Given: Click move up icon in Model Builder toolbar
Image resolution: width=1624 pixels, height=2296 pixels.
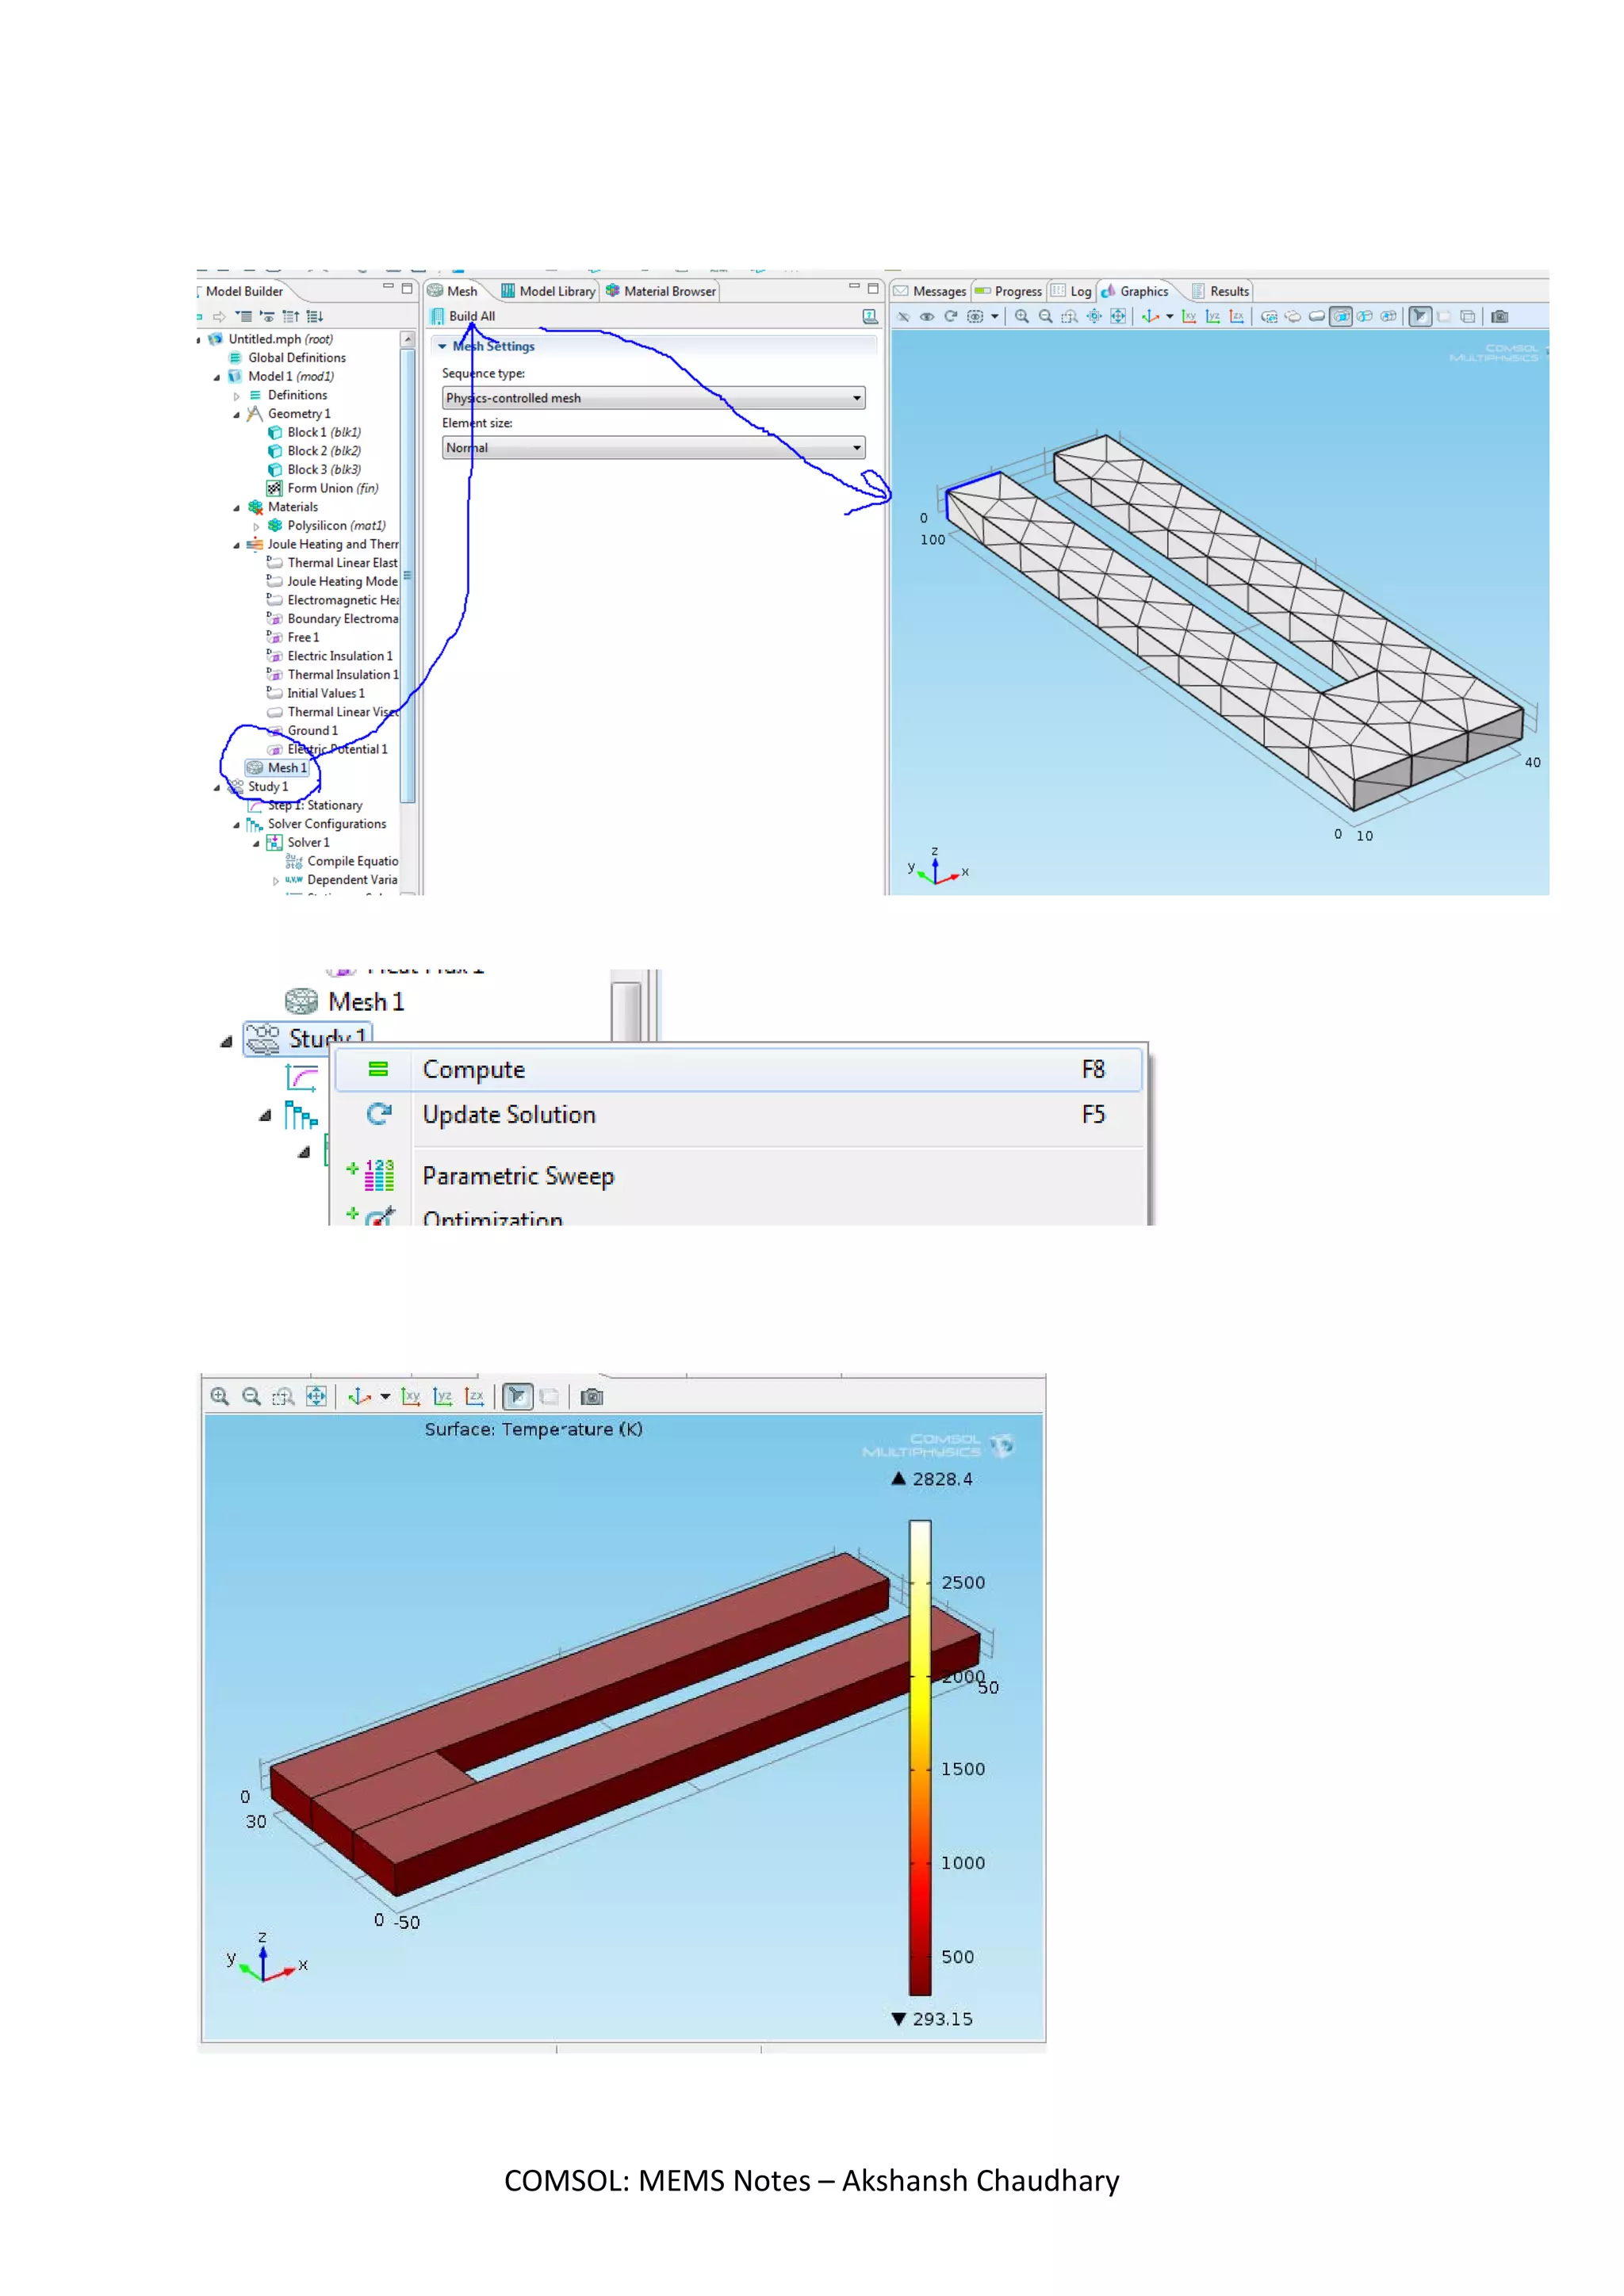Looking at the screenshot, I should [291, 317].
